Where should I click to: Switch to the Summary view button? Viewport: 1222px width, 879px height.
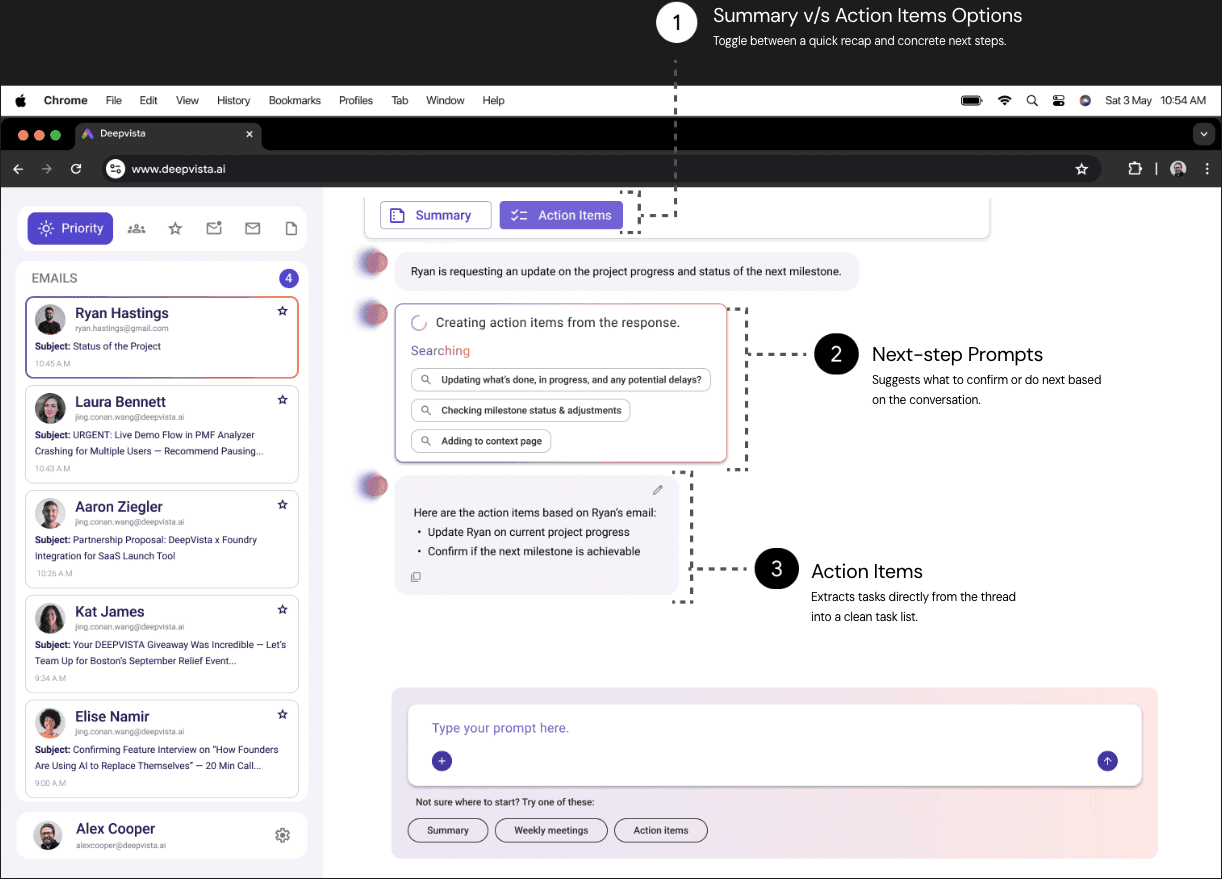(x=436, y=215)
